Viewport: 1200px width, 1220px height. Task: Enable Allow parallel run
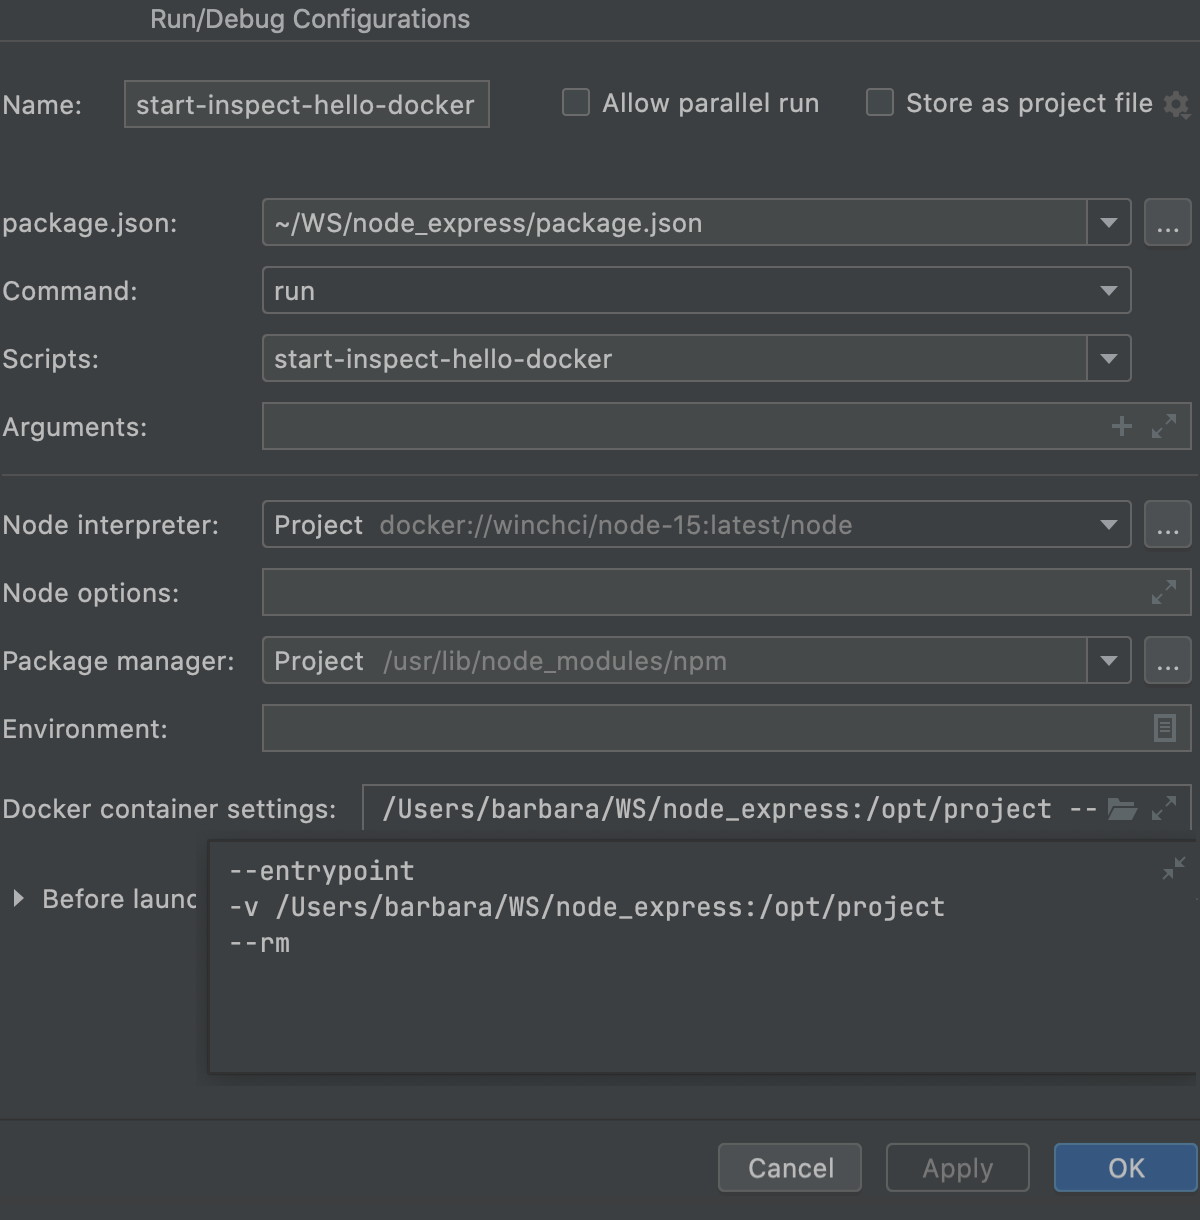point(575,102)
